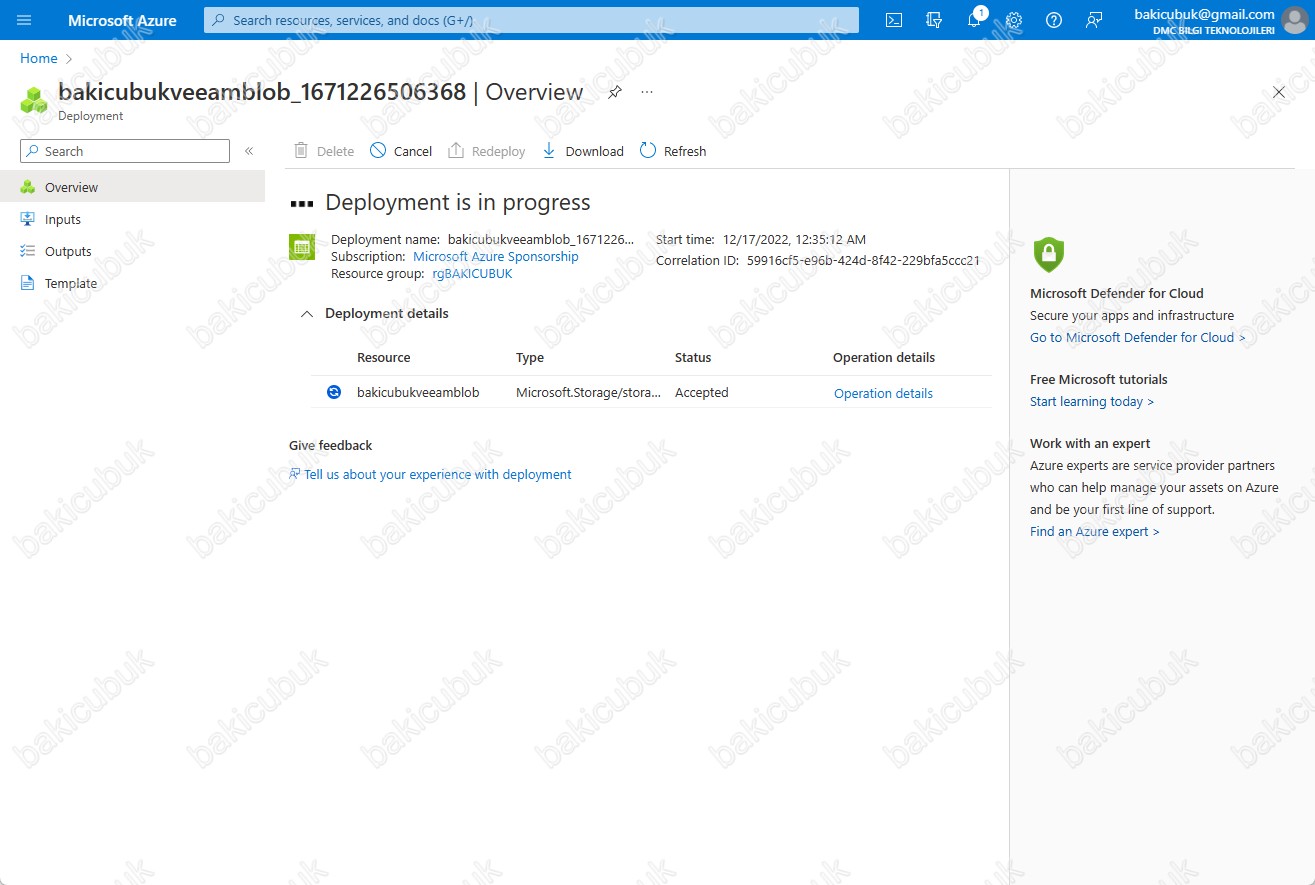
Task: Open Start learning today link
Action: [1092, 401]
